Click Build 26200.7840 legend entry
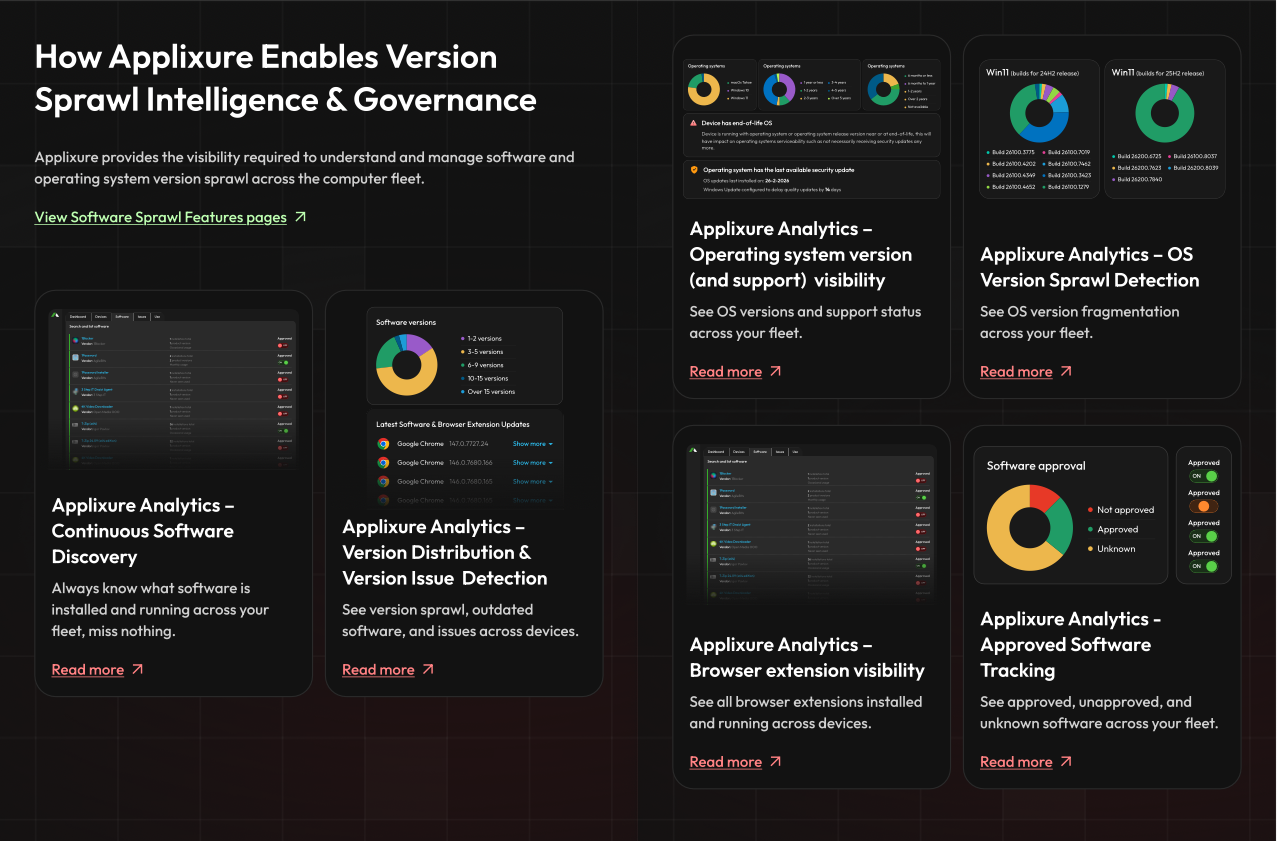Image resolution: width=1277 pixels, height=841 pixels. (x=1137, y=179)
